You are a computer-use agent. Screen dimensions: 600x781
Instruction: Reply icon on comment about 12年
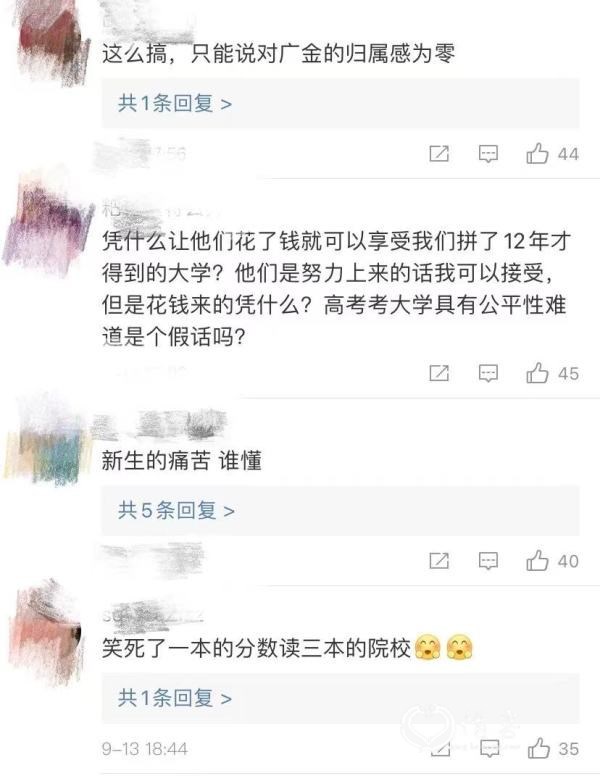[x=488, y=374]
